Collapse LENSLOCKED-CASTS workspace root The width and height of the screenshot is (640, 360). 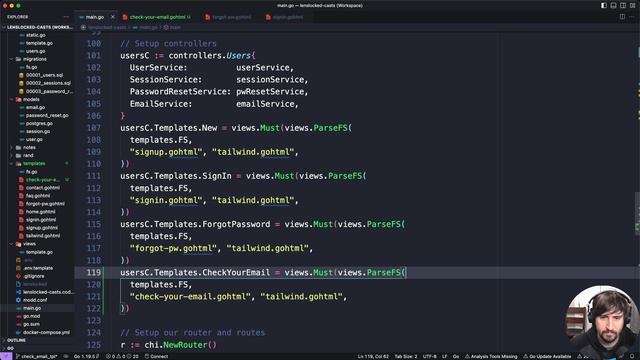click(40, 27)
